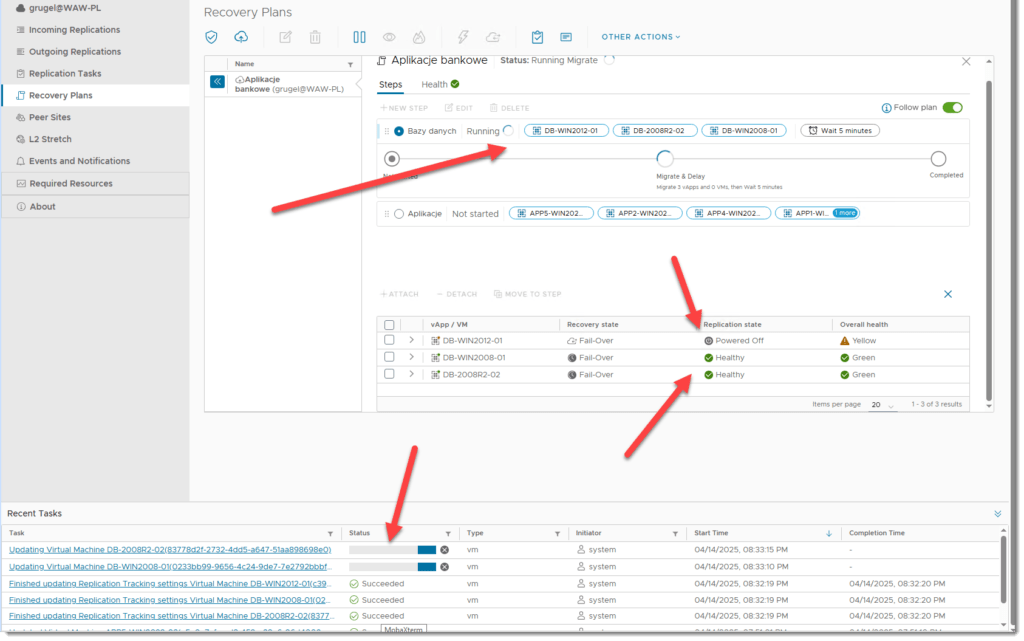Viewport: 1024px width, 641px height.
Task: Click the cloud upload migrate icon
Action: (241, 37)
